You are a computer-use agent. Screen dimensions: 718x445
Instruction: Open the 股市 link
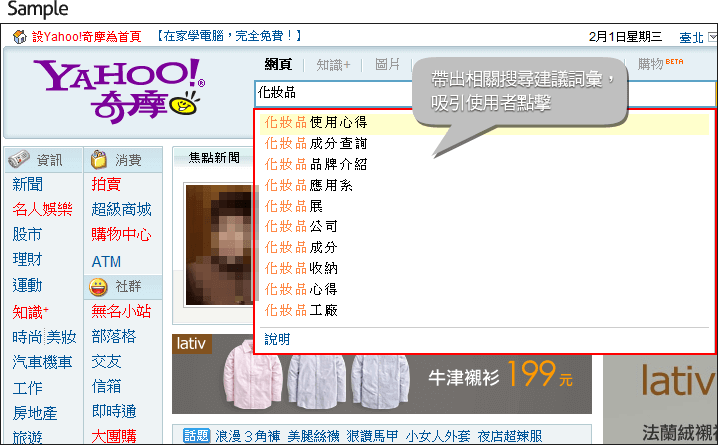tap(27, 235)
